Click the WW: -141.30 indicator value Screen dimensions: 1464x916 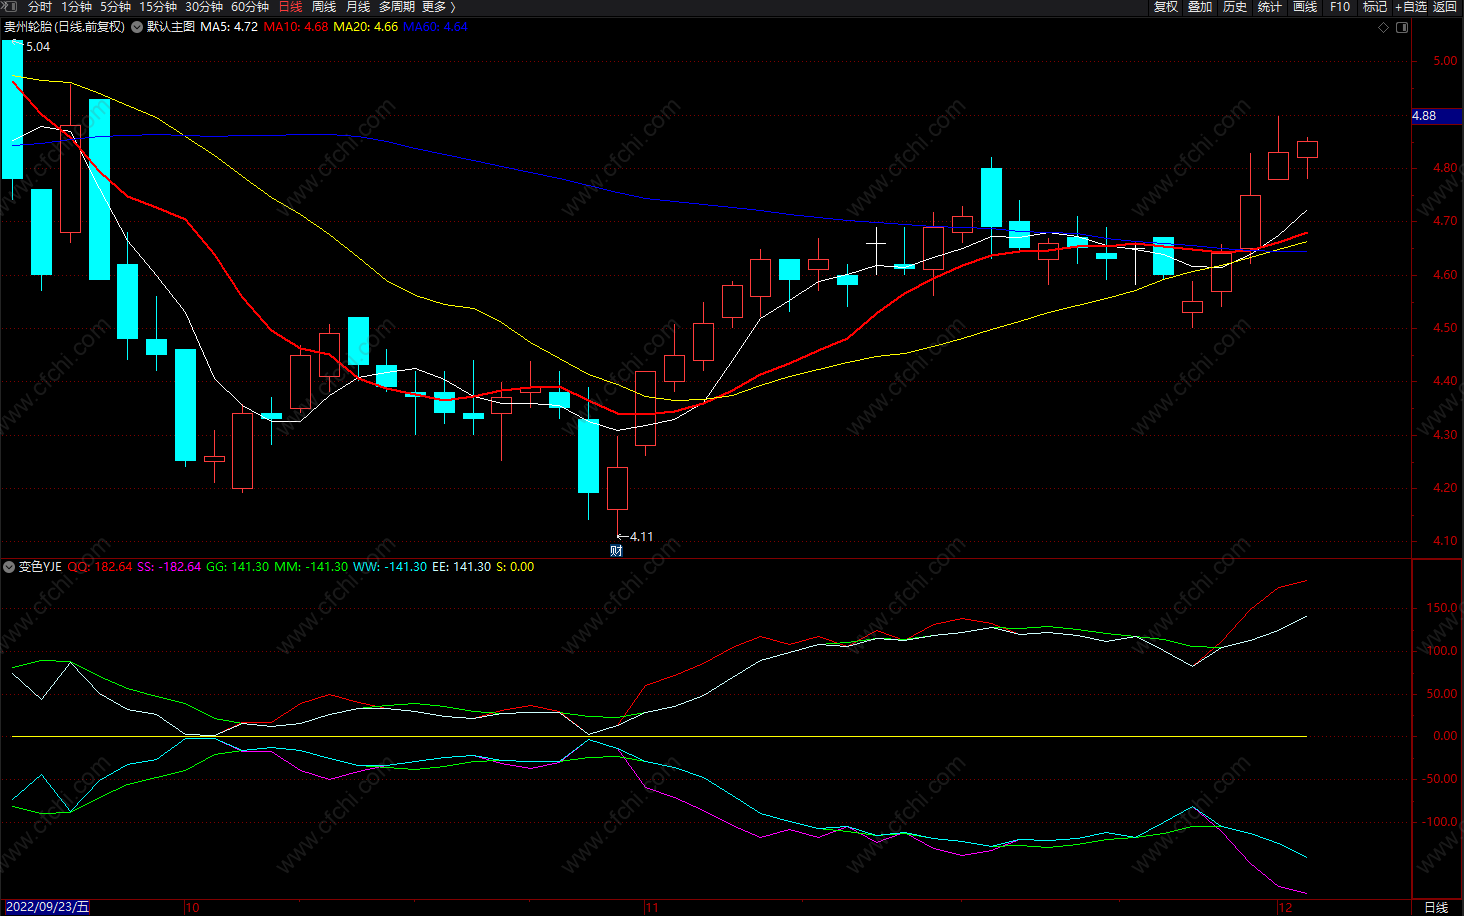tap(390, 567)
